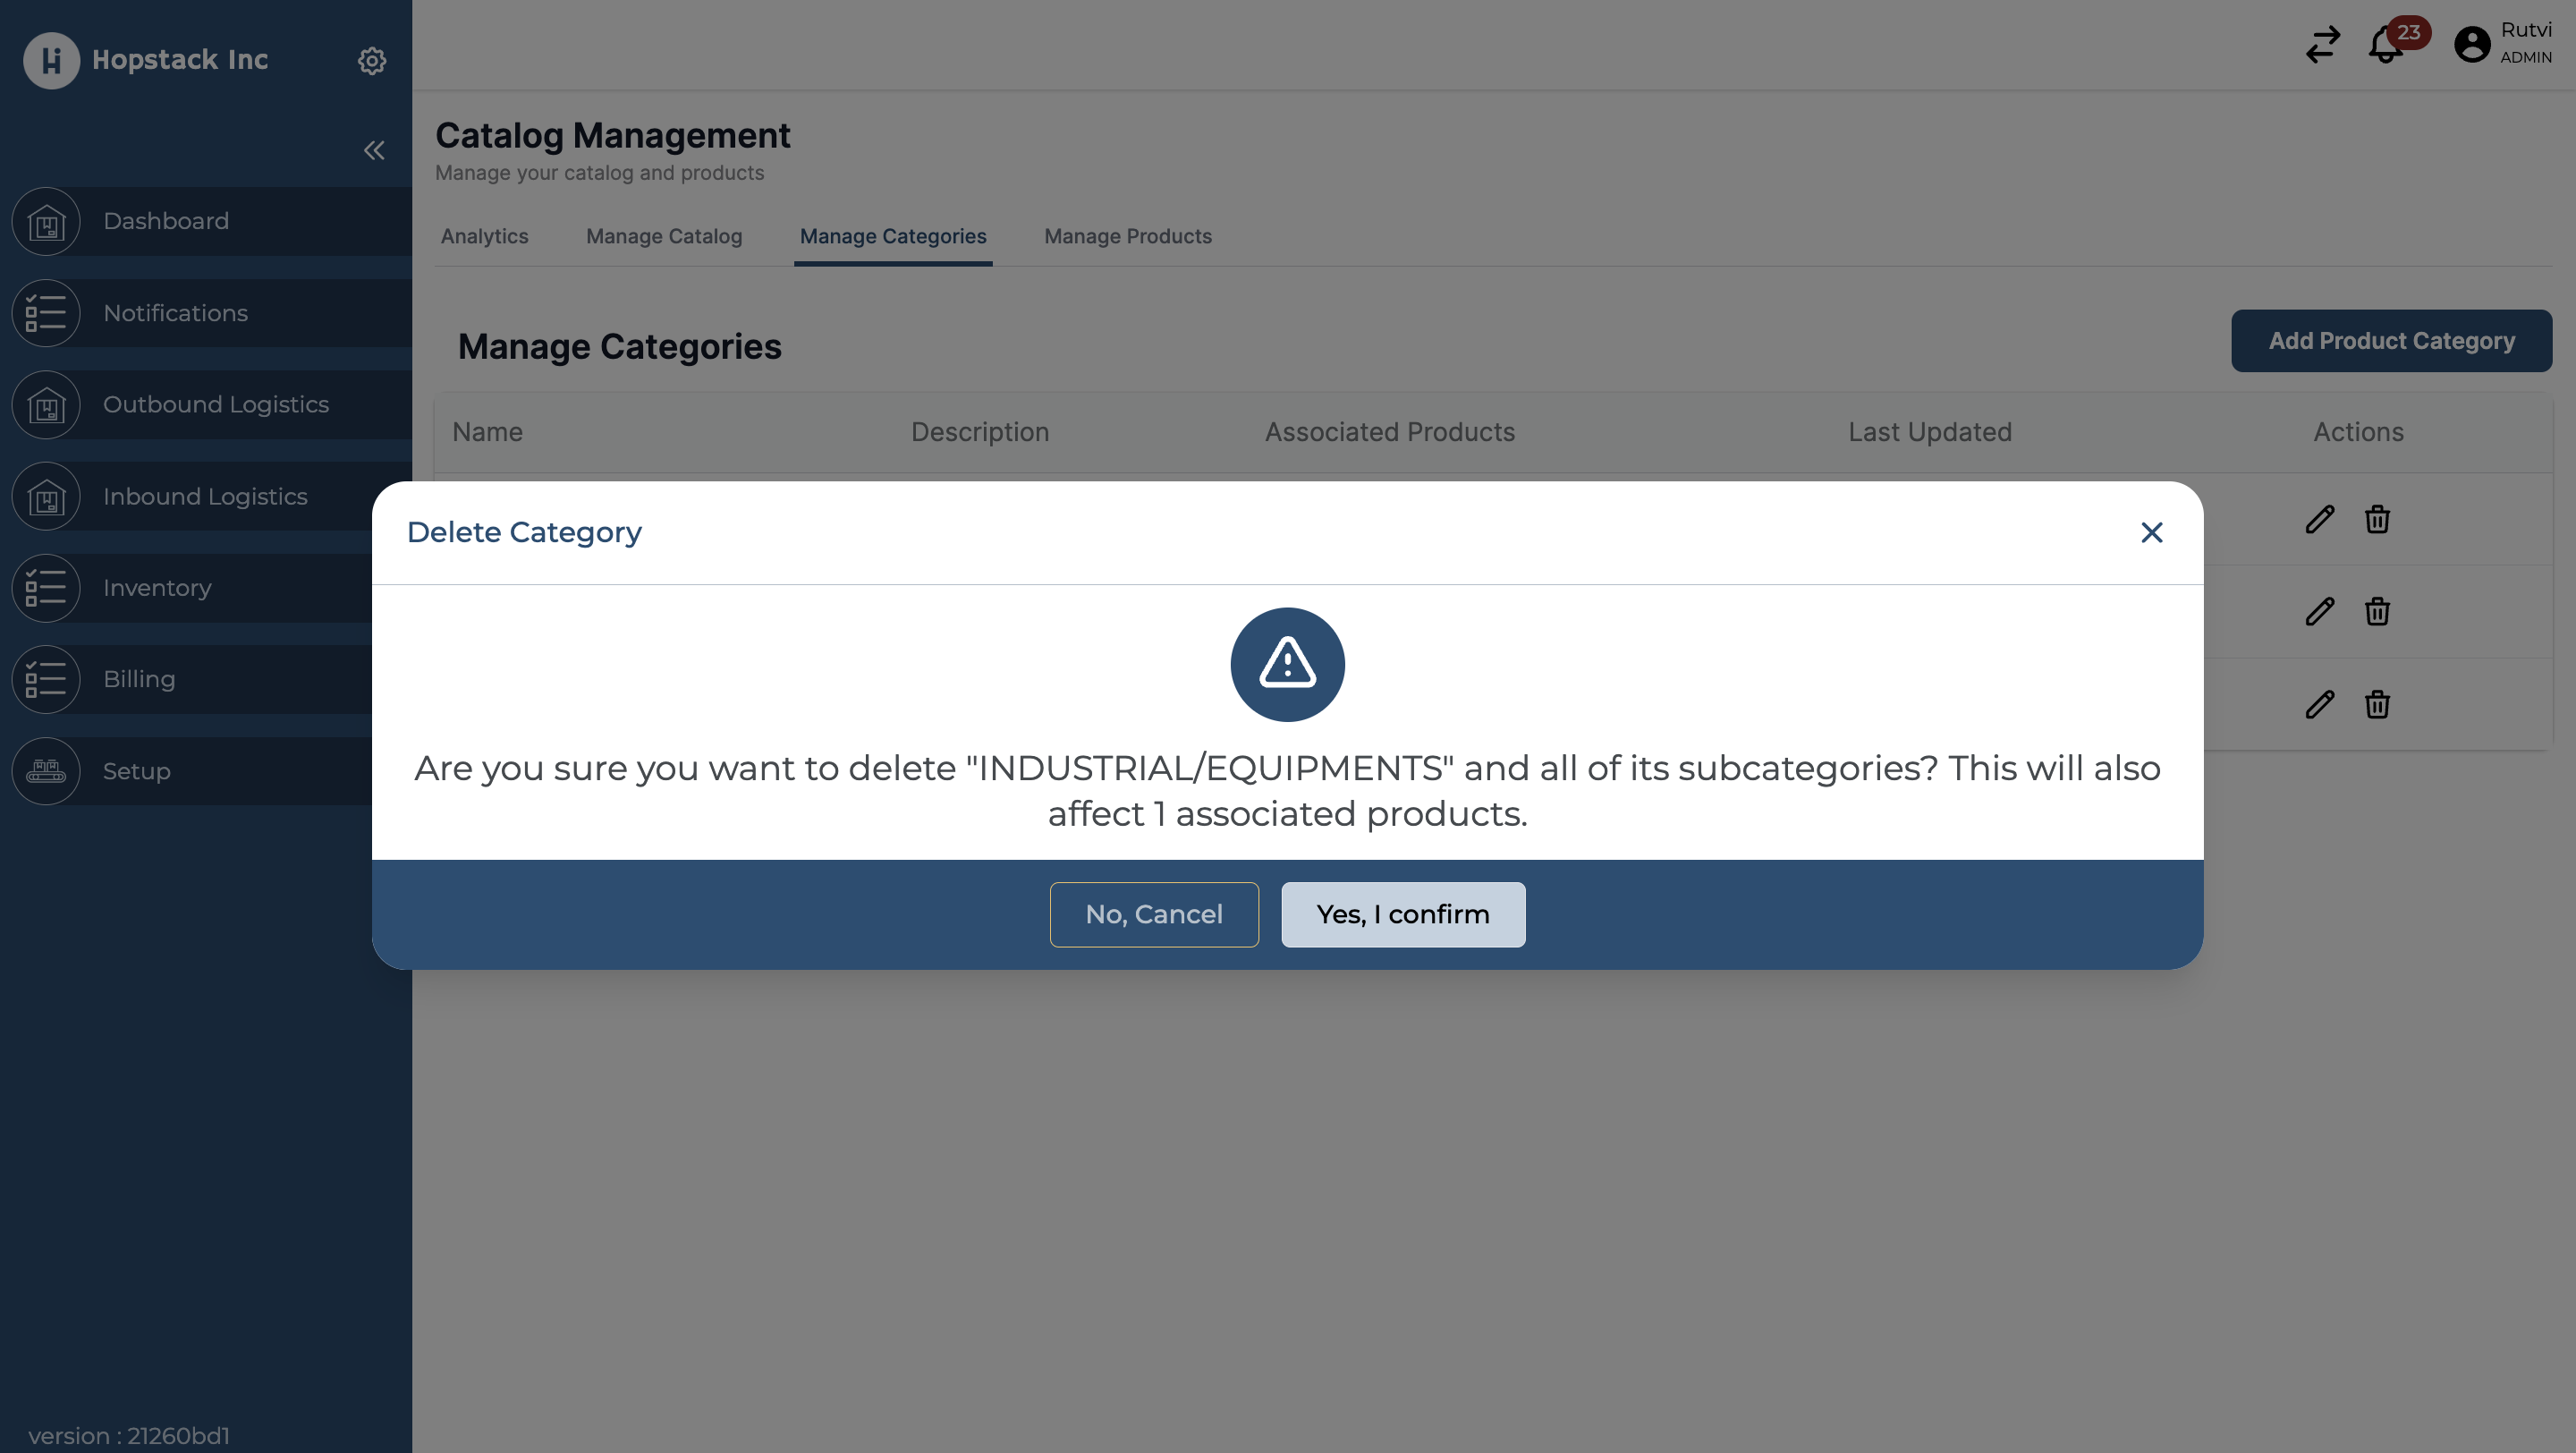Delete the third category via trash icon
This screenshot has height=1453, width=2576.
point(2377,705)
